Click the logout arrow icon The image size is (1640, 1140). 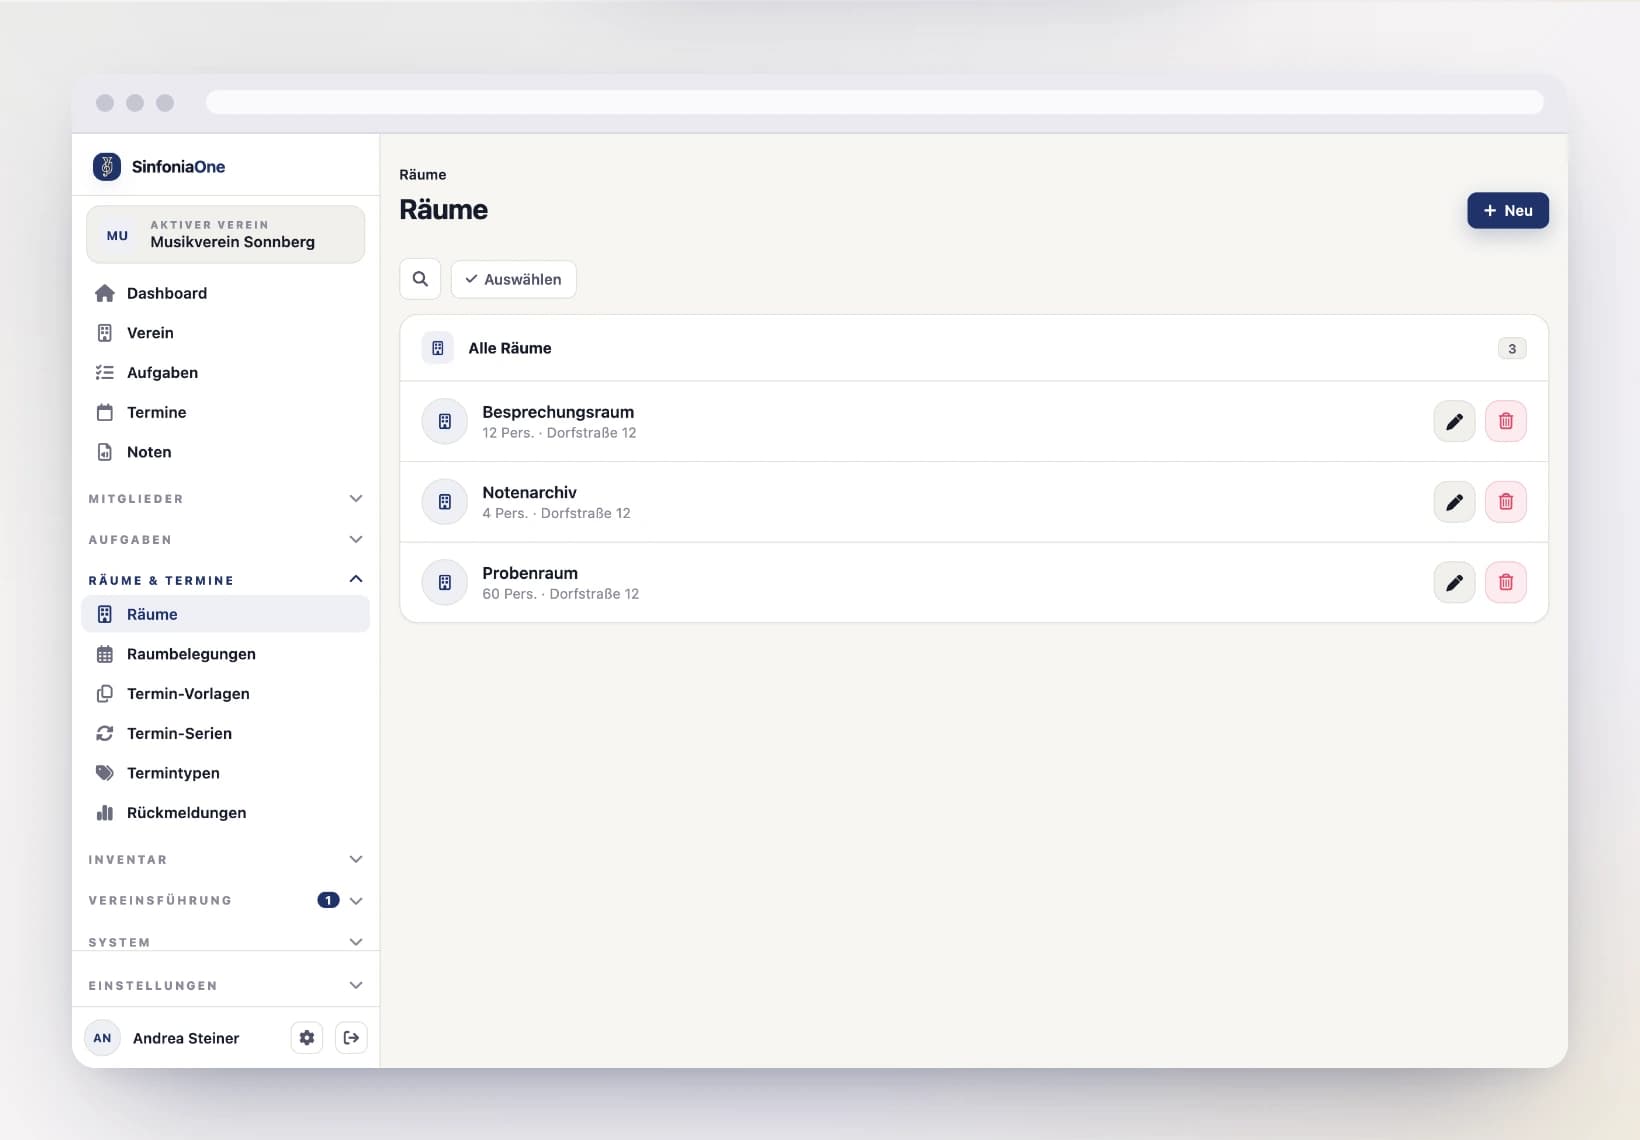351,1038
